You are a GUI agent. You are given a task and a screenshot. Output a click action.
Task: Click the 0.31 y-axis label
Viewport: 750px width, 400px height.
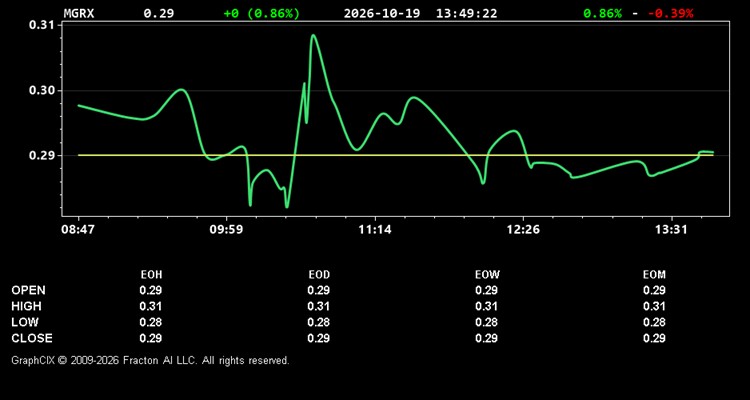pos(41,25)
